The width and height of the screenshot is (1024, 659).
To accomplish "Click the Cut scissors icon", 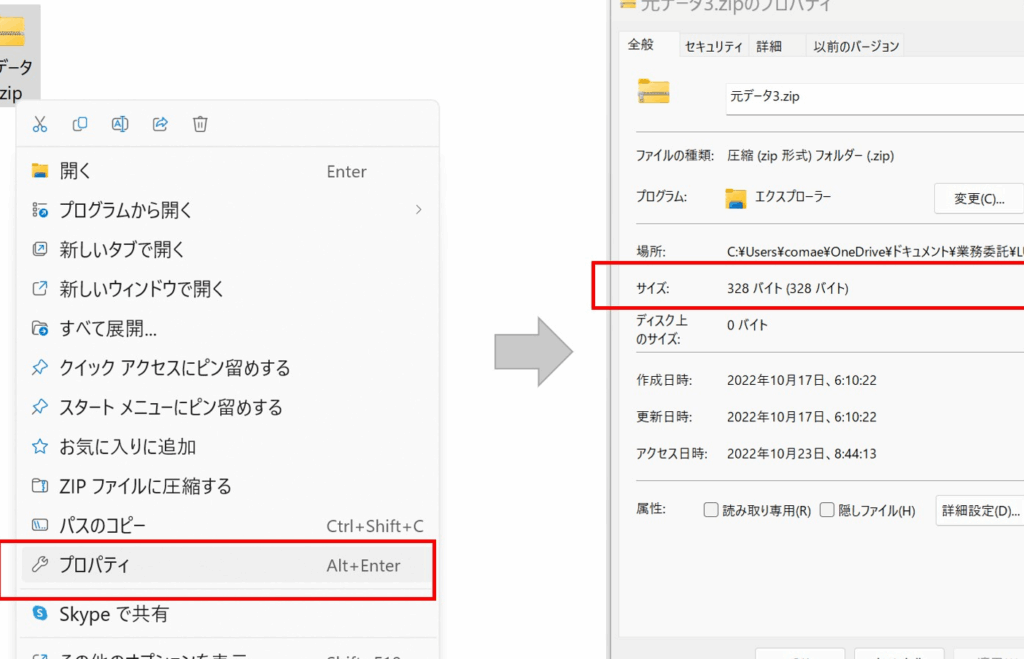I will pos(40,124).
